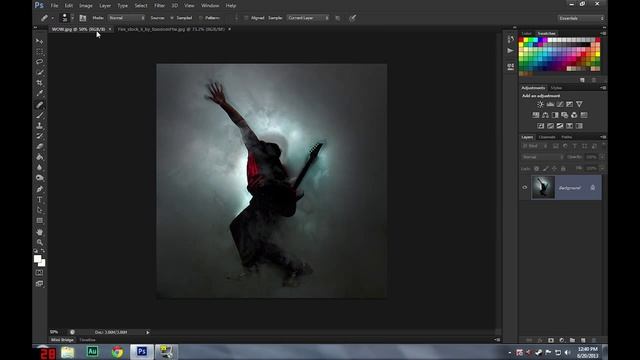Switch to the Styles tab
The image size is (640, 360).
556,88
